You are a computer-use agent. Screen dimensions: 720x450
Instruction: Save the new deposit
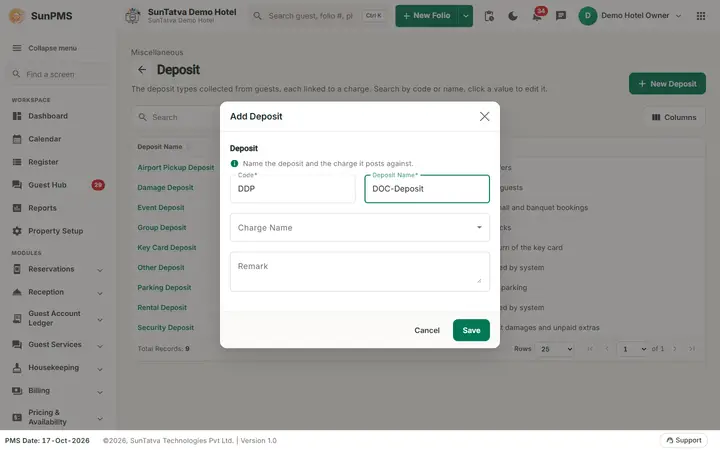pyautogui.click(x=471, y=330)
